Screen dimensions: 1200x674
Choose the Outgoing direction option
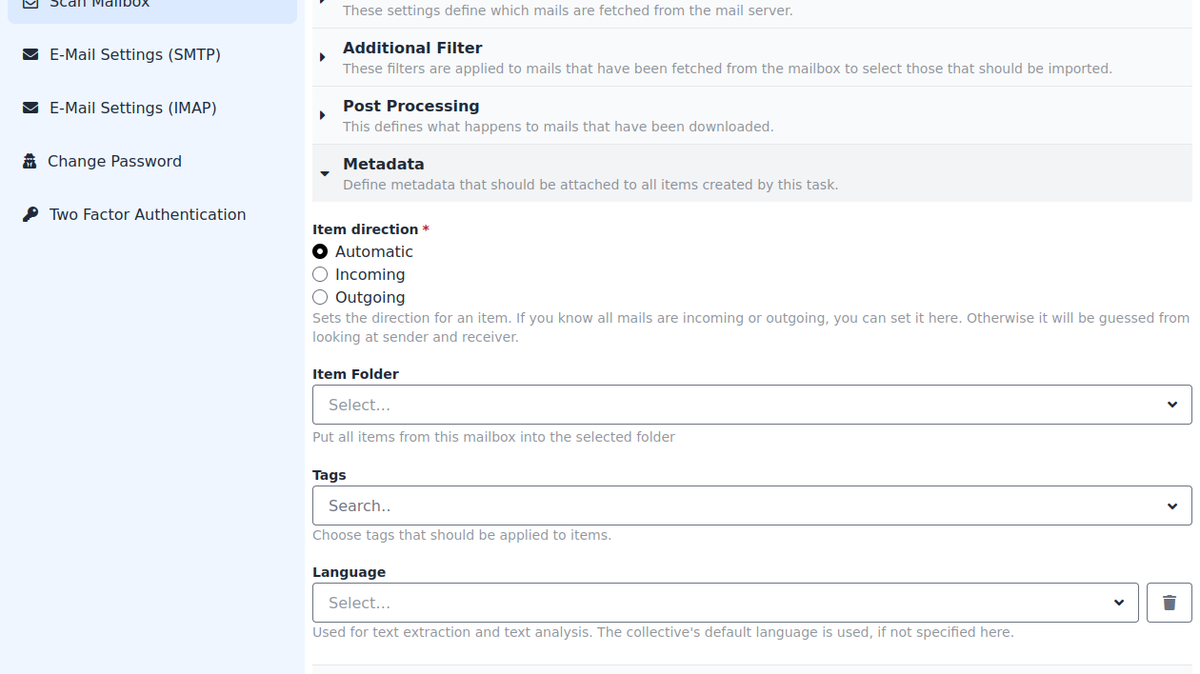320,297
